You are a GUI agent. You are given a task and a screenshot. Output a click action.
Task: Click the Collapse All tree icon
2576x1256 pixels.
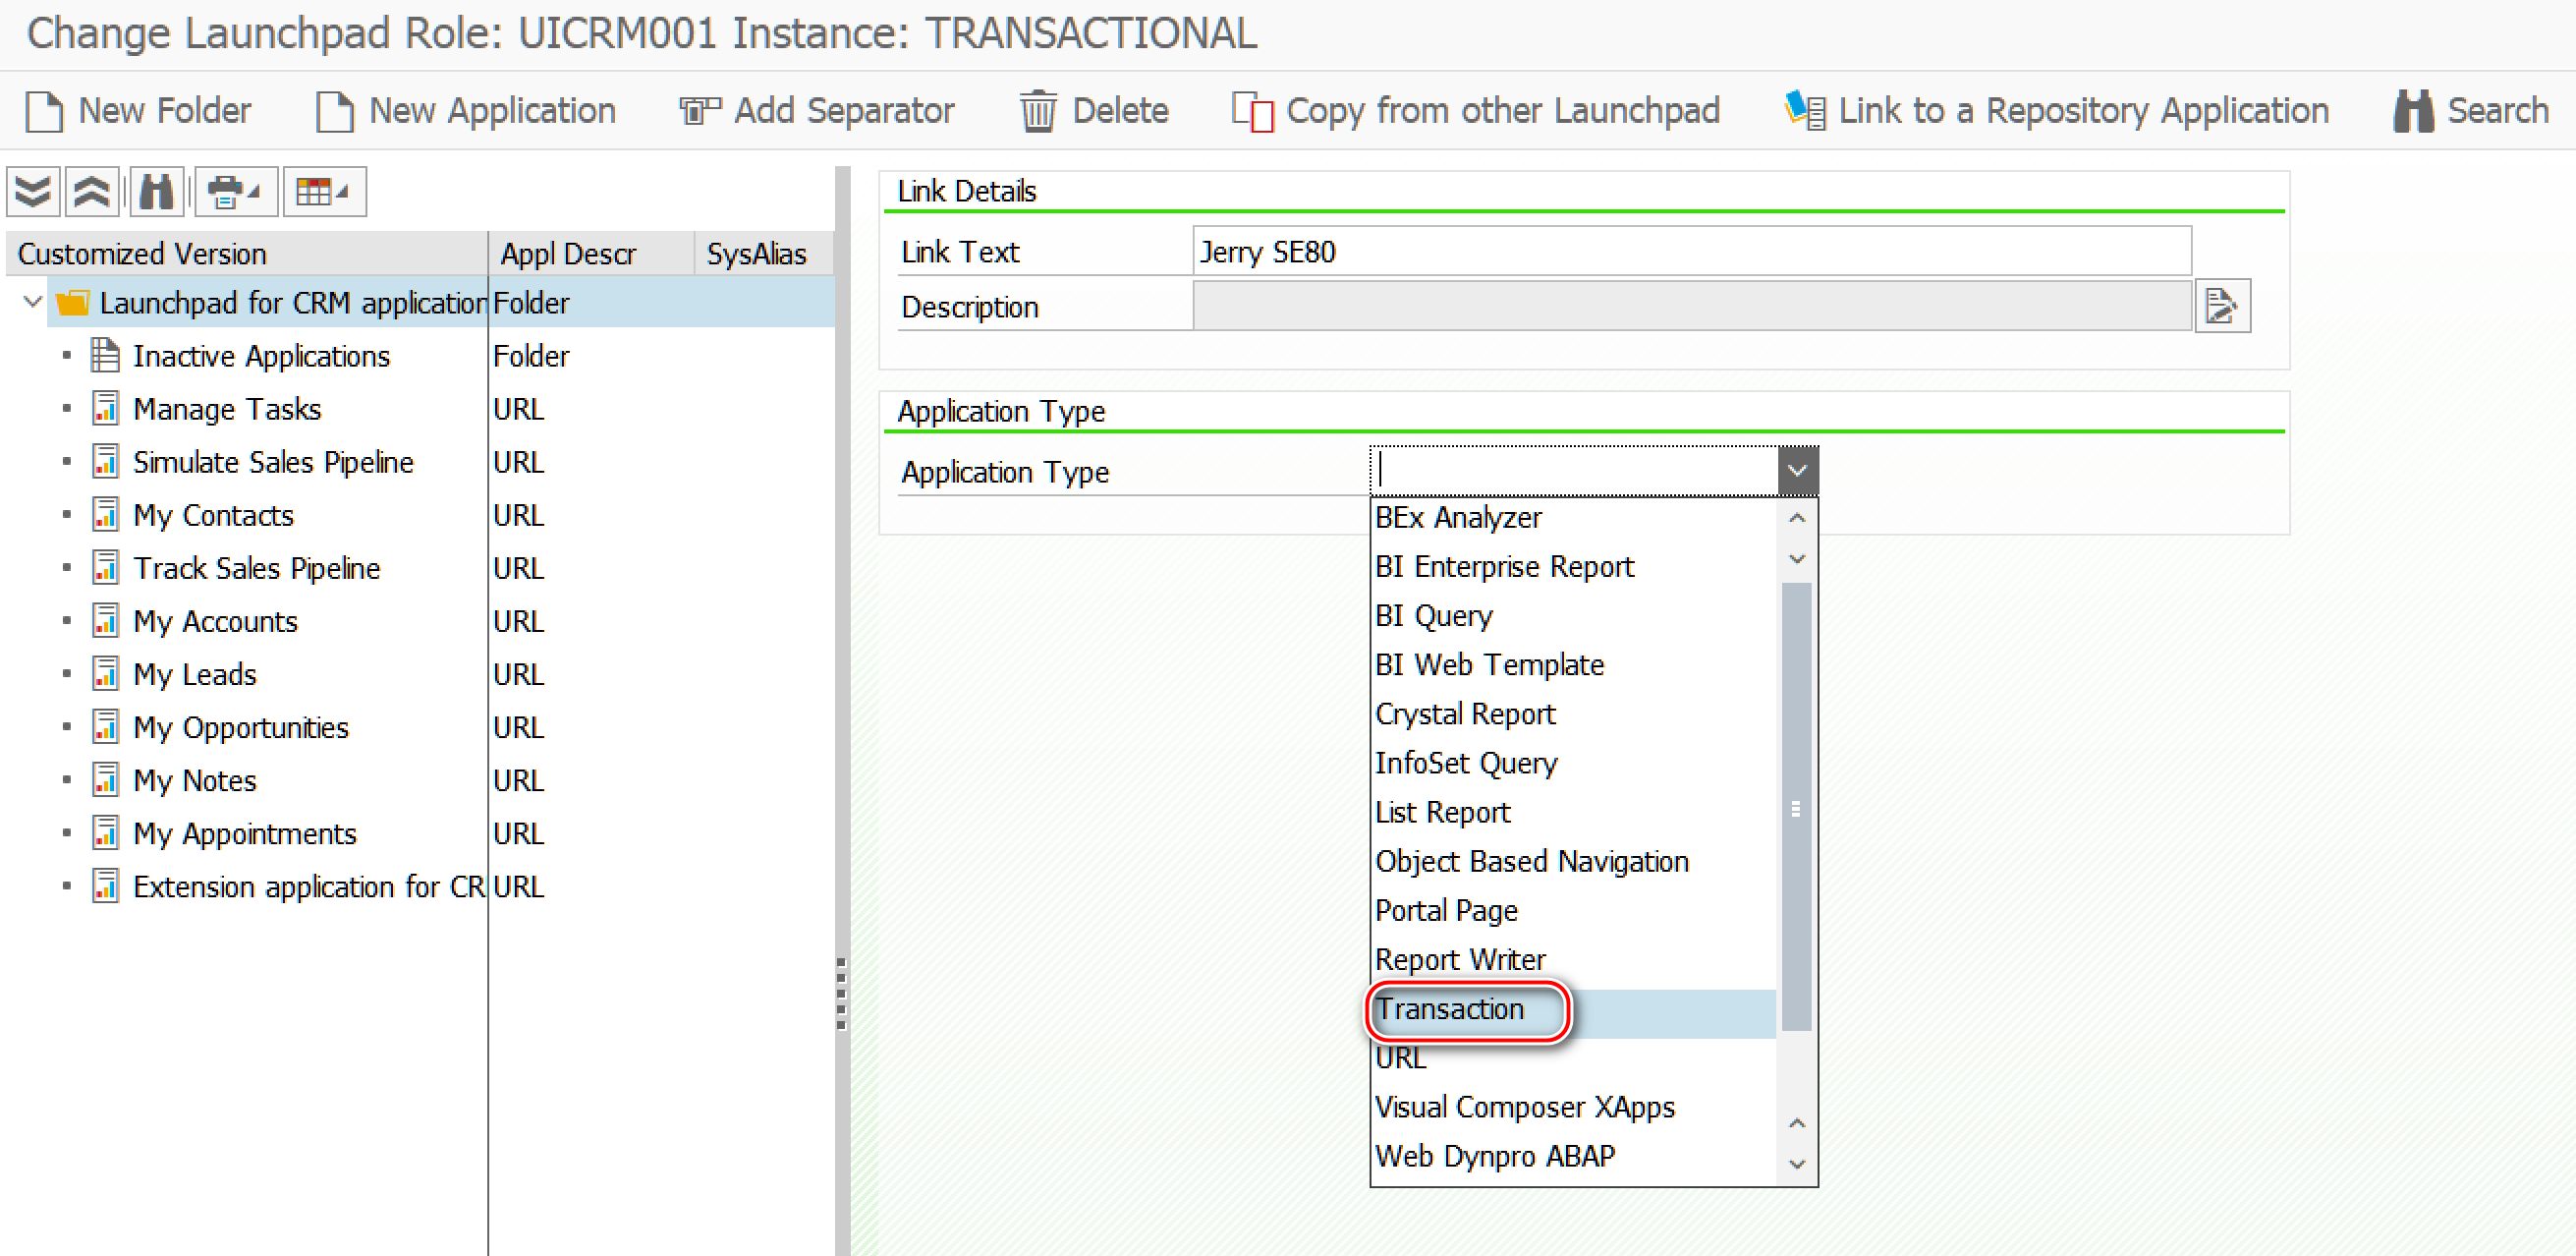pos(92,191)
